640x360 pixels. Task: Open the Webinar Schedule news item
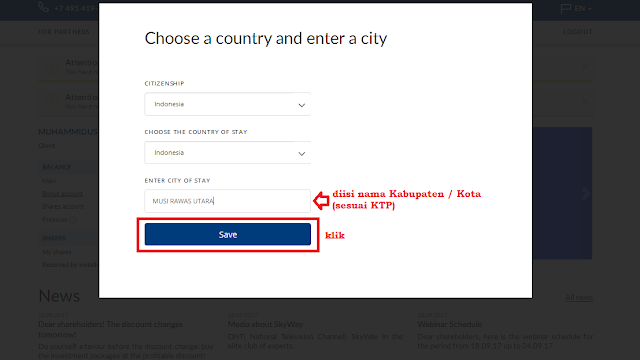point(449,324)
